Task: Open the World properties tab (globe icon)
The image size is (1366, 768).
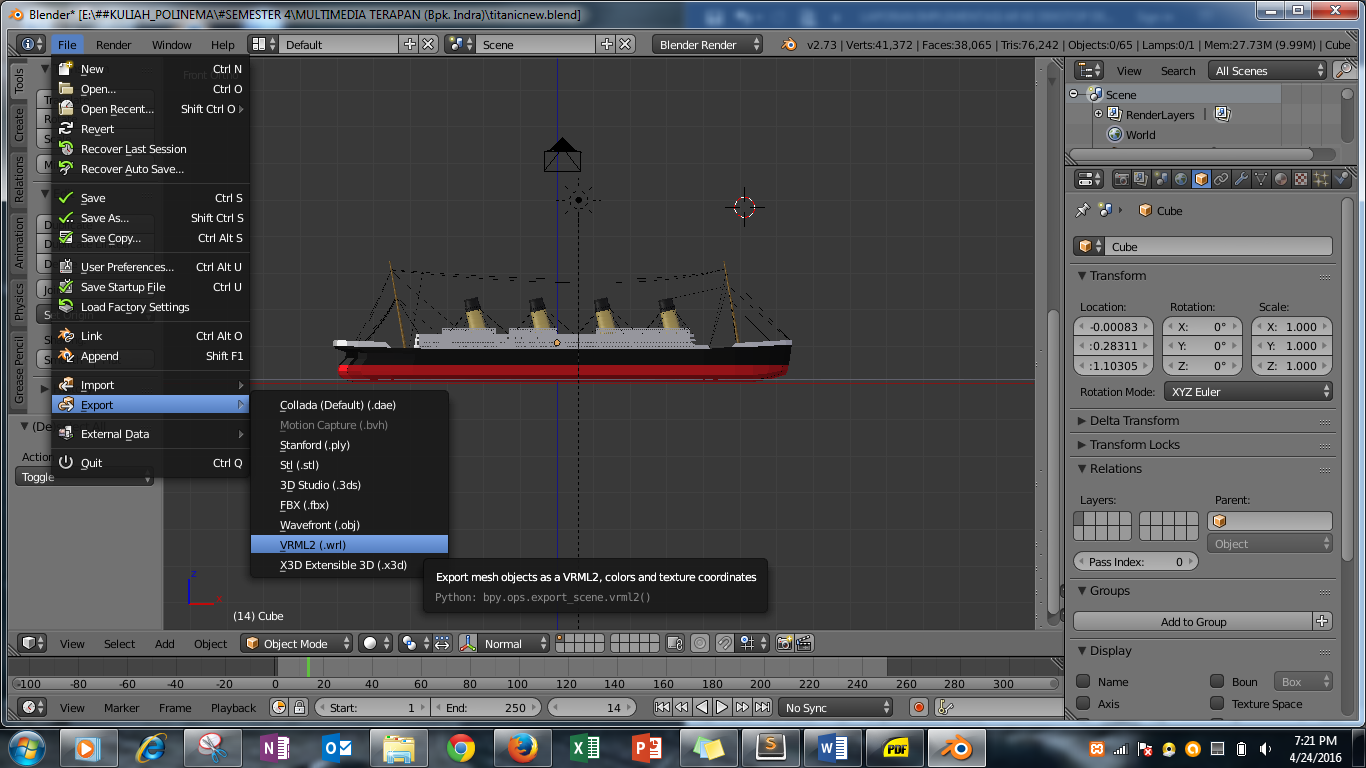Action: 1181,179
